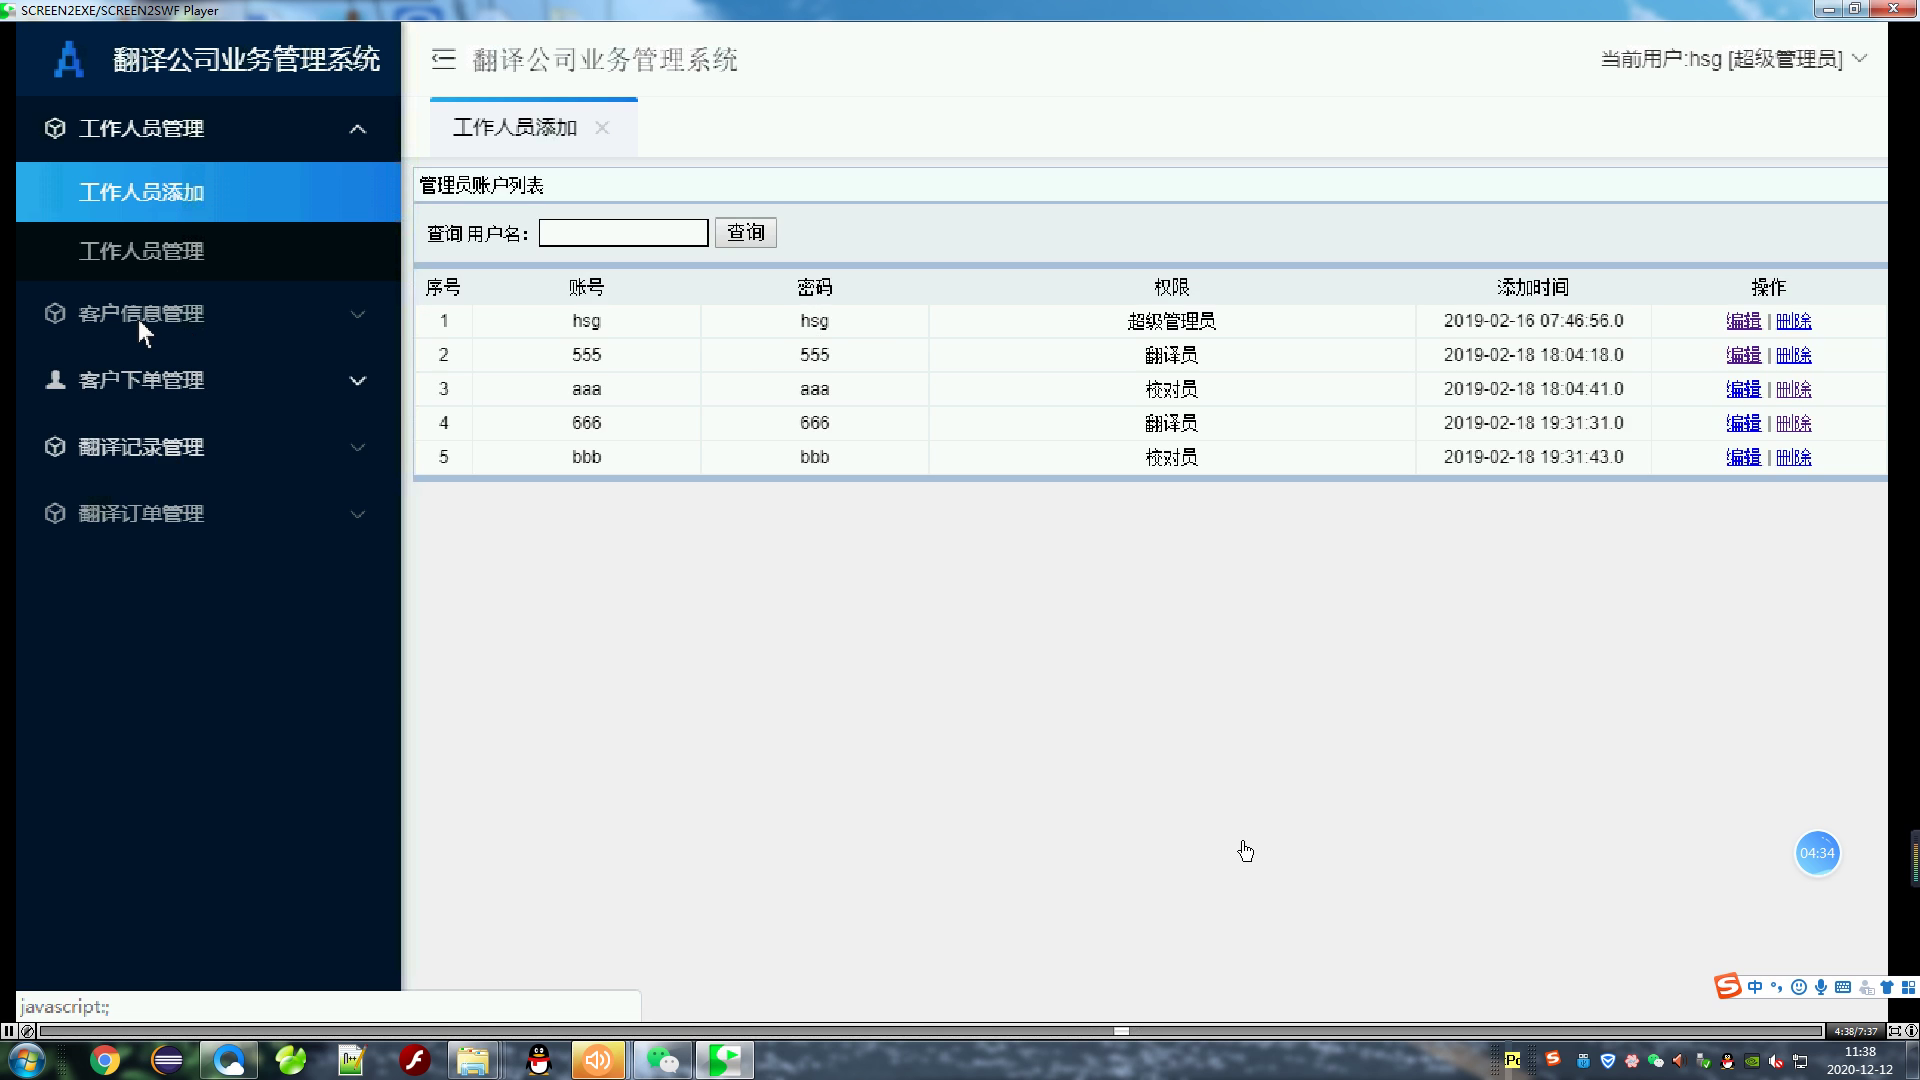Click cube icon beside 工作人员管理
Viewport: 1920px width, 1080px height.
(55, 128)
